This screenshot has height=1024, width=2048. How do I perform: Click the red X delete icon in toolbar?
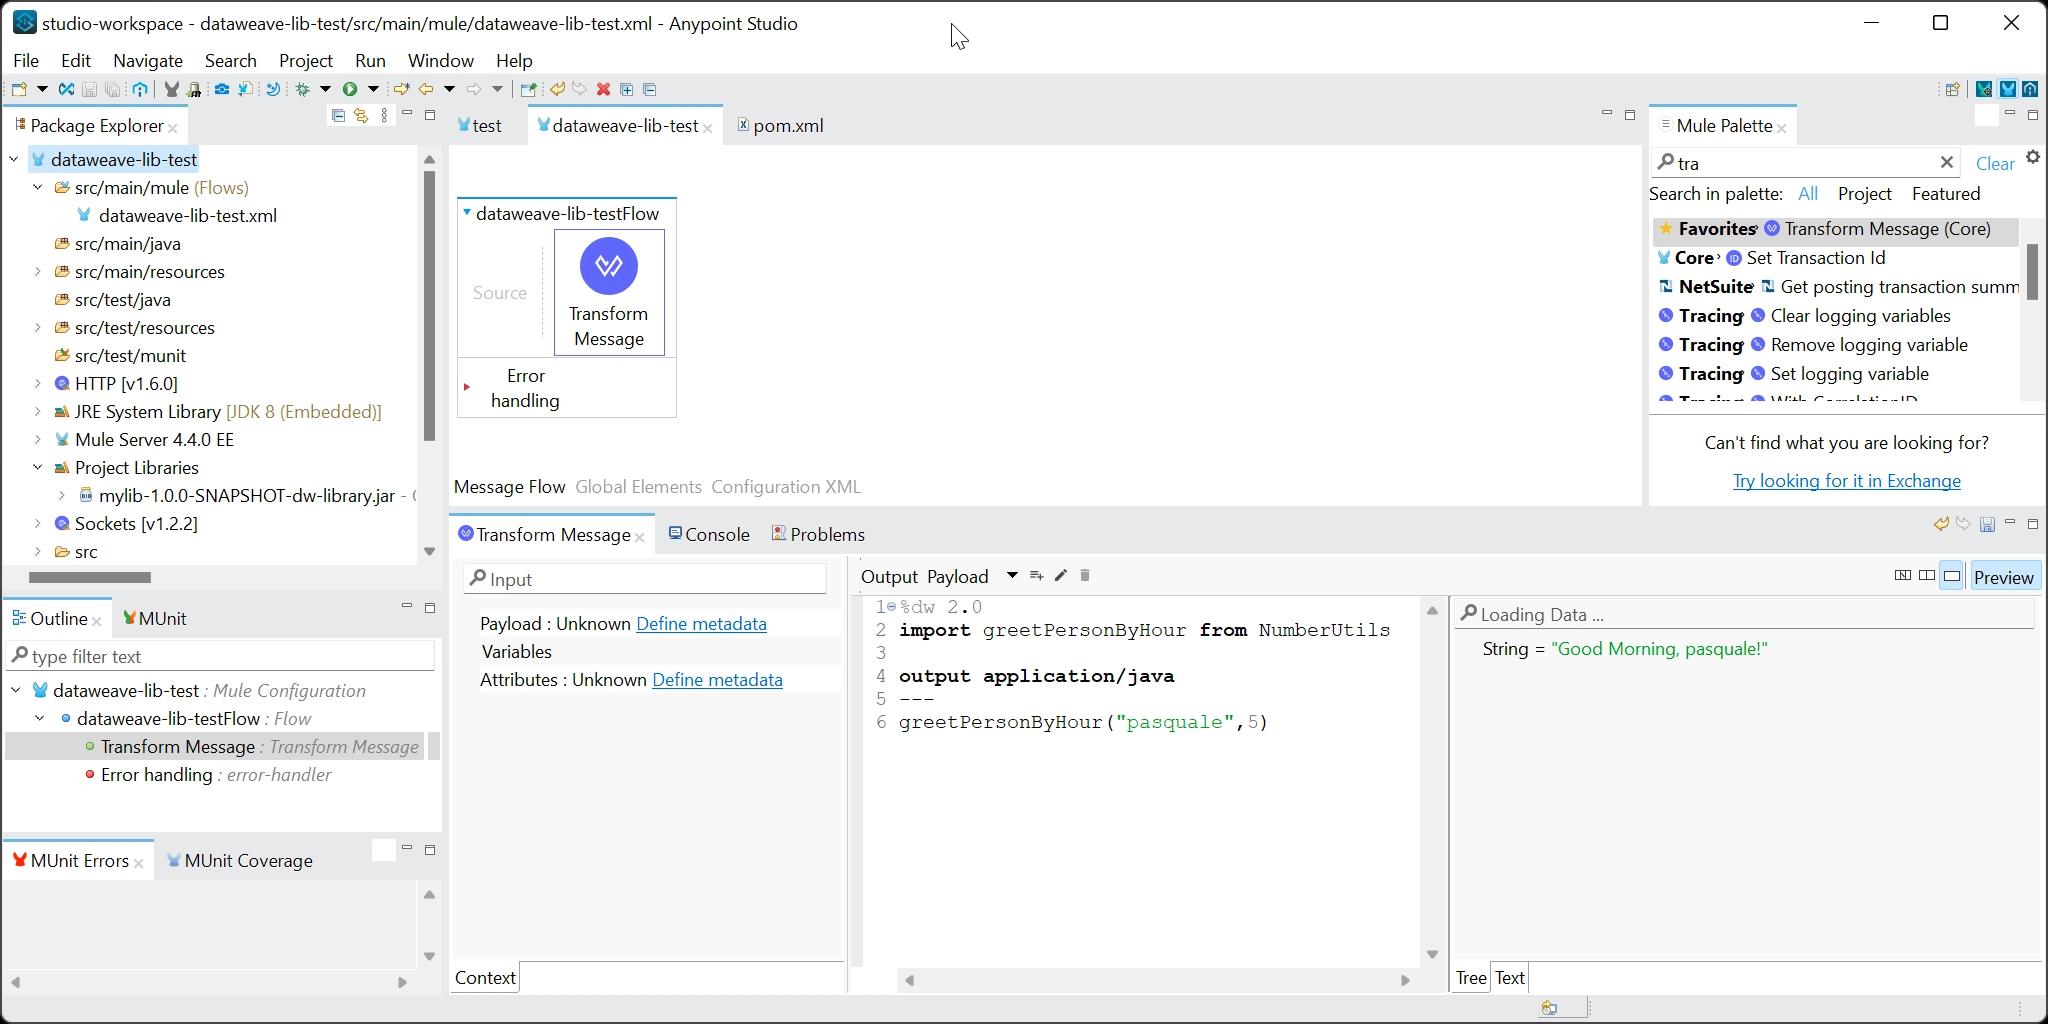click(603, 89)
